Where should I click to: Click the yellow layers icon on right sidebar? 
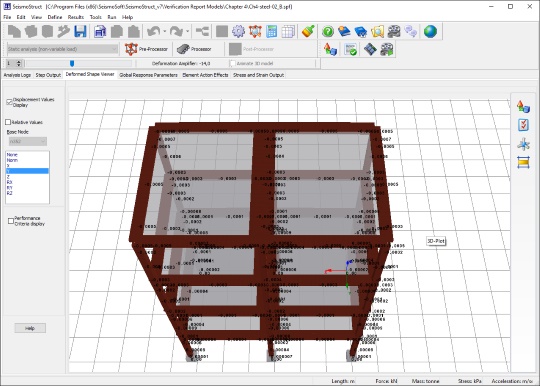tap(523, 162)
